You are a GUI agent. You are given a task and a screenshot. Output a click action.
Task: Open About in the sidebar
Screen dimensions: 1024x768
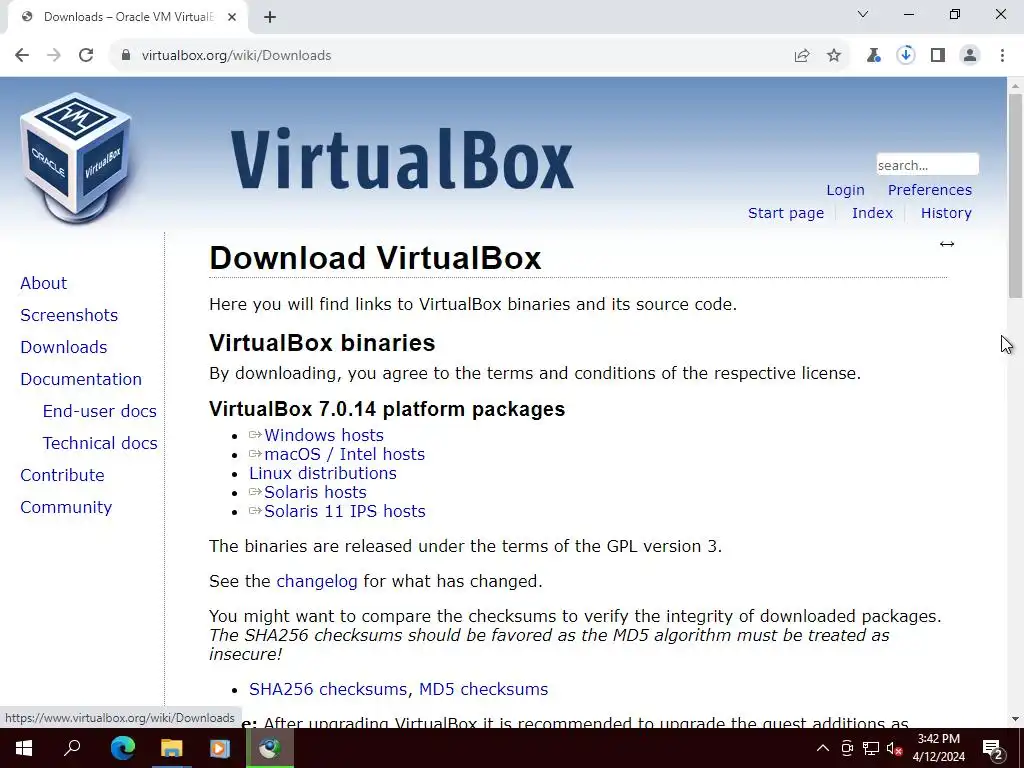43,283
